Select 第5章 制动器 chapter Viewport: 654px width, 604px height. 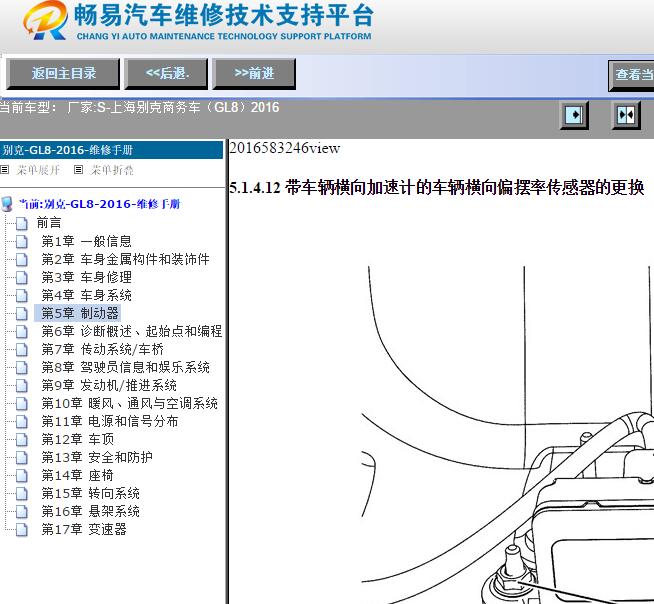tap(80, 313)
